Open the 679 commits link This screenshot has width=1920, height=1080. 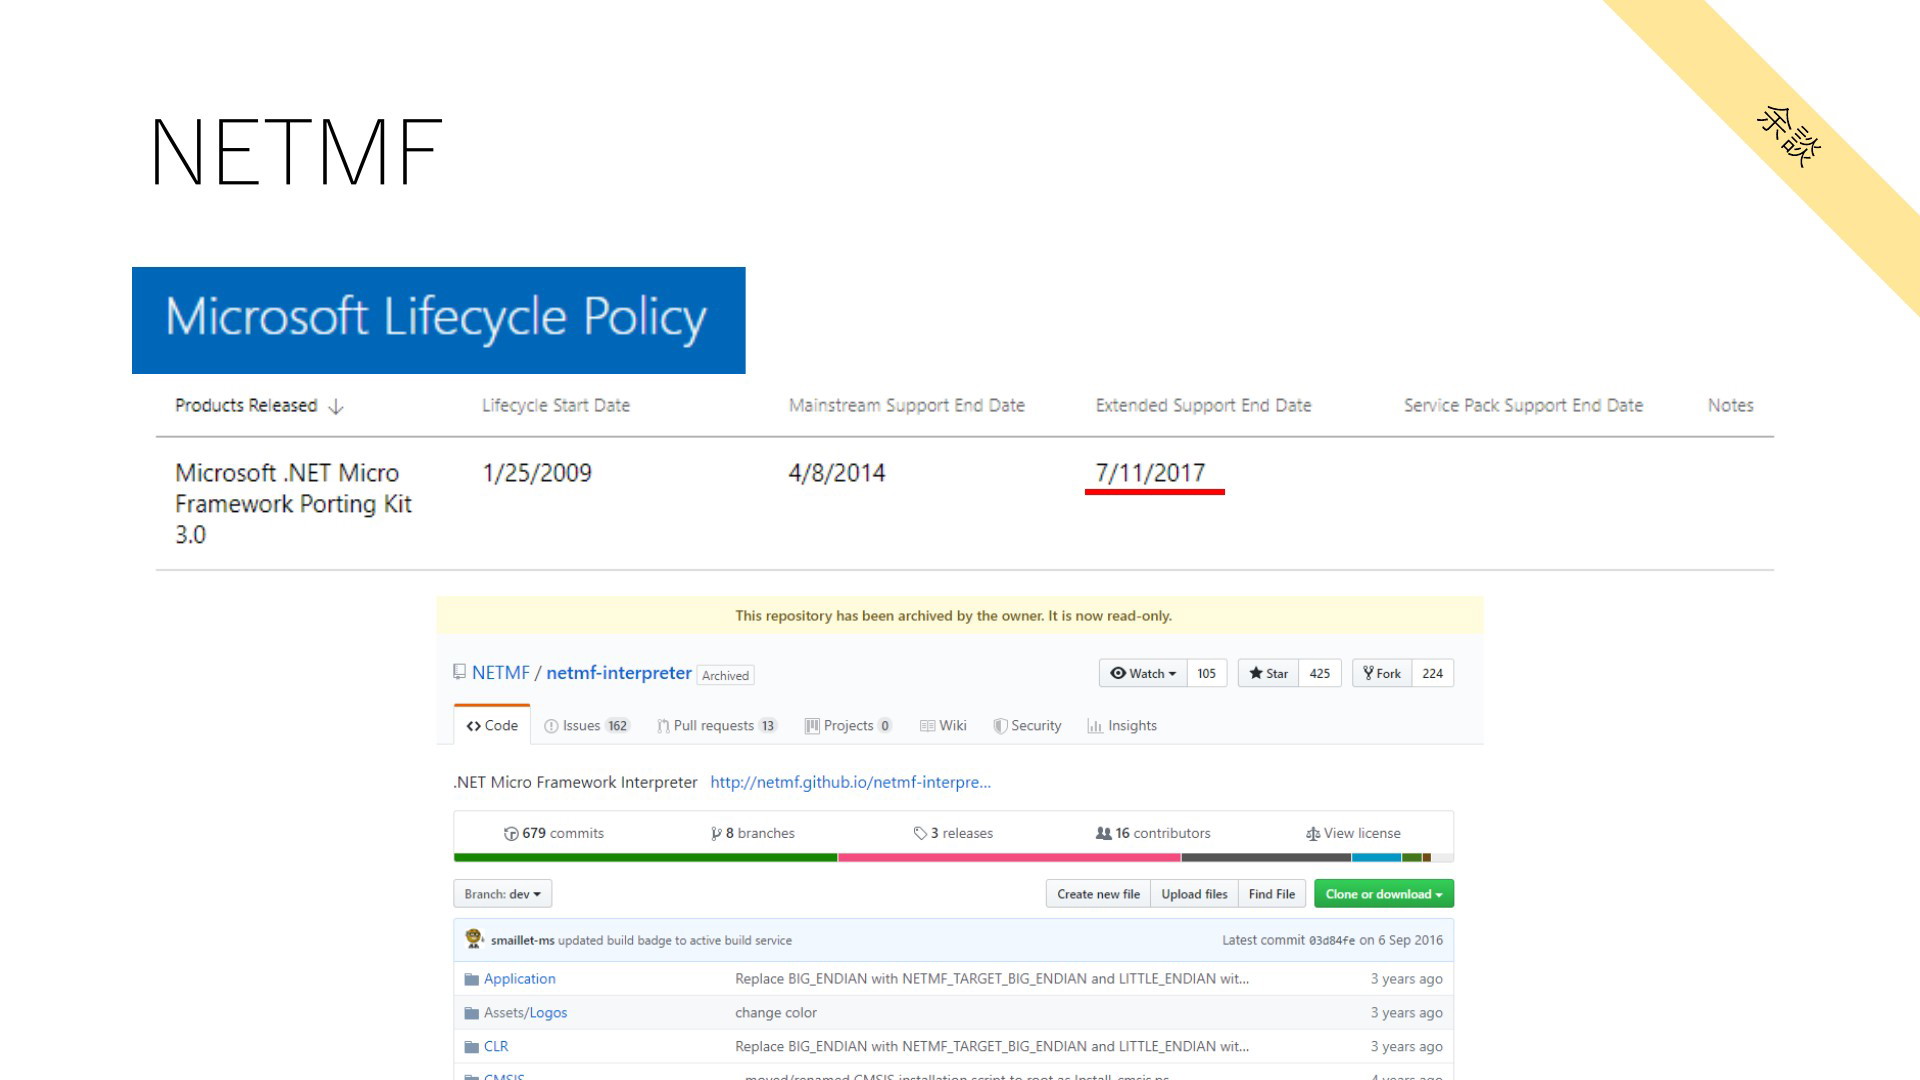(x=554, y=833)
